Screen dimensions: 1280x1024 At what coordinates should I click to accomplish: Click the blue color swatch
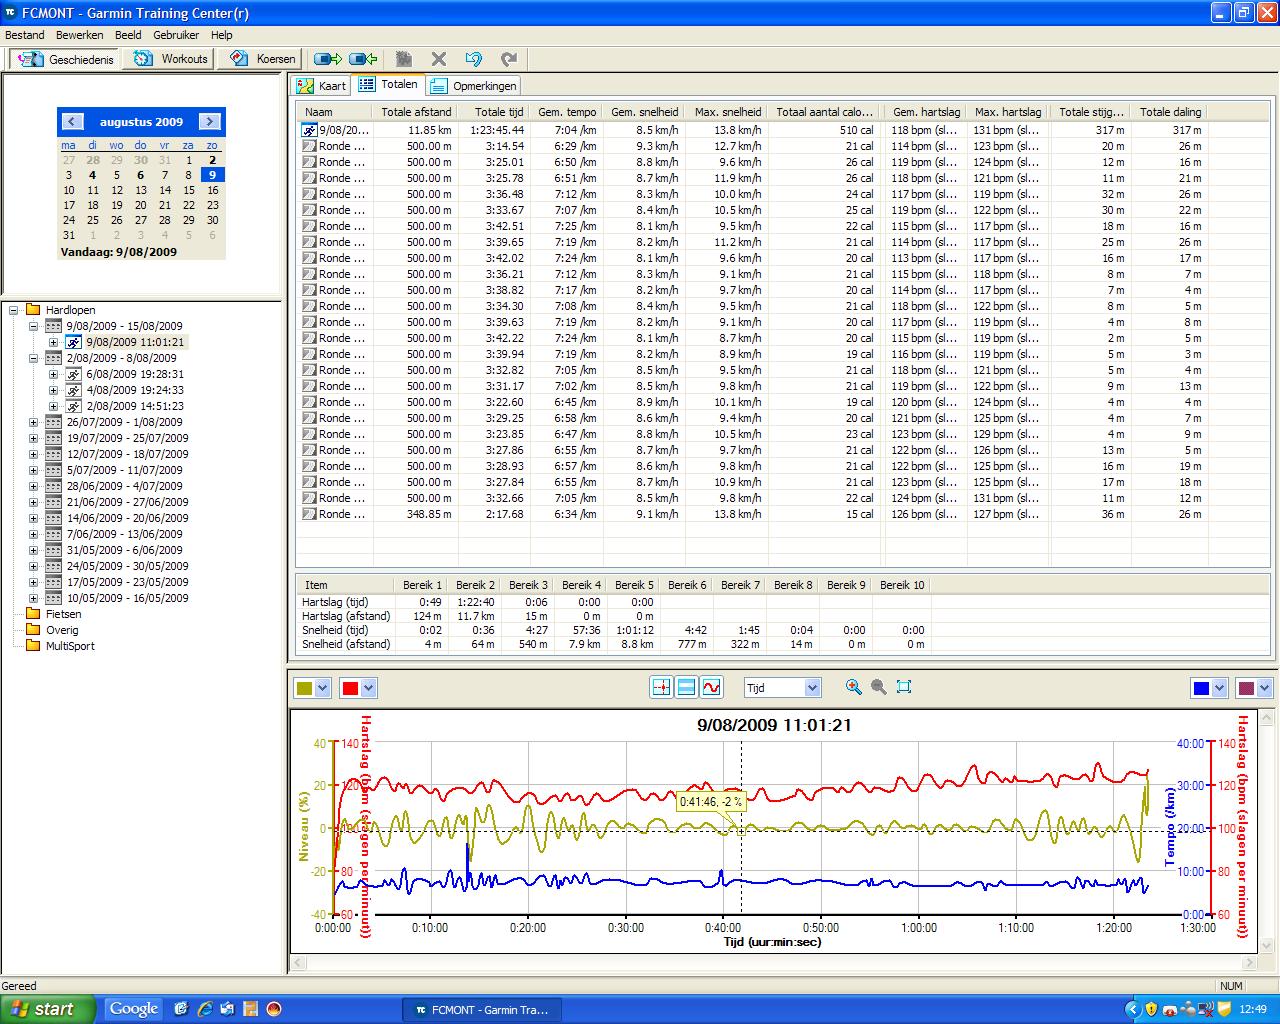click(x=1201, y=688)
